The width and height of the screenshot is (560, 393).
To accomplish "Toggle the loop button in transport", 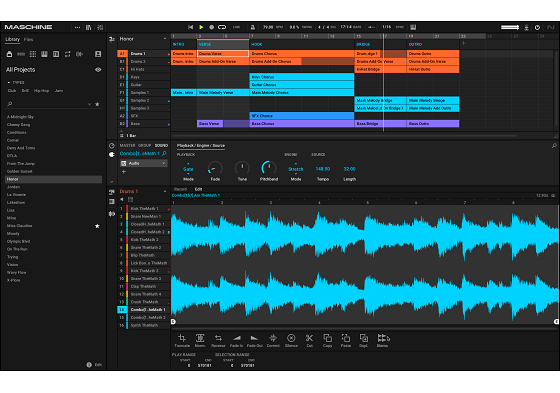I will click(x=222, y=27).
